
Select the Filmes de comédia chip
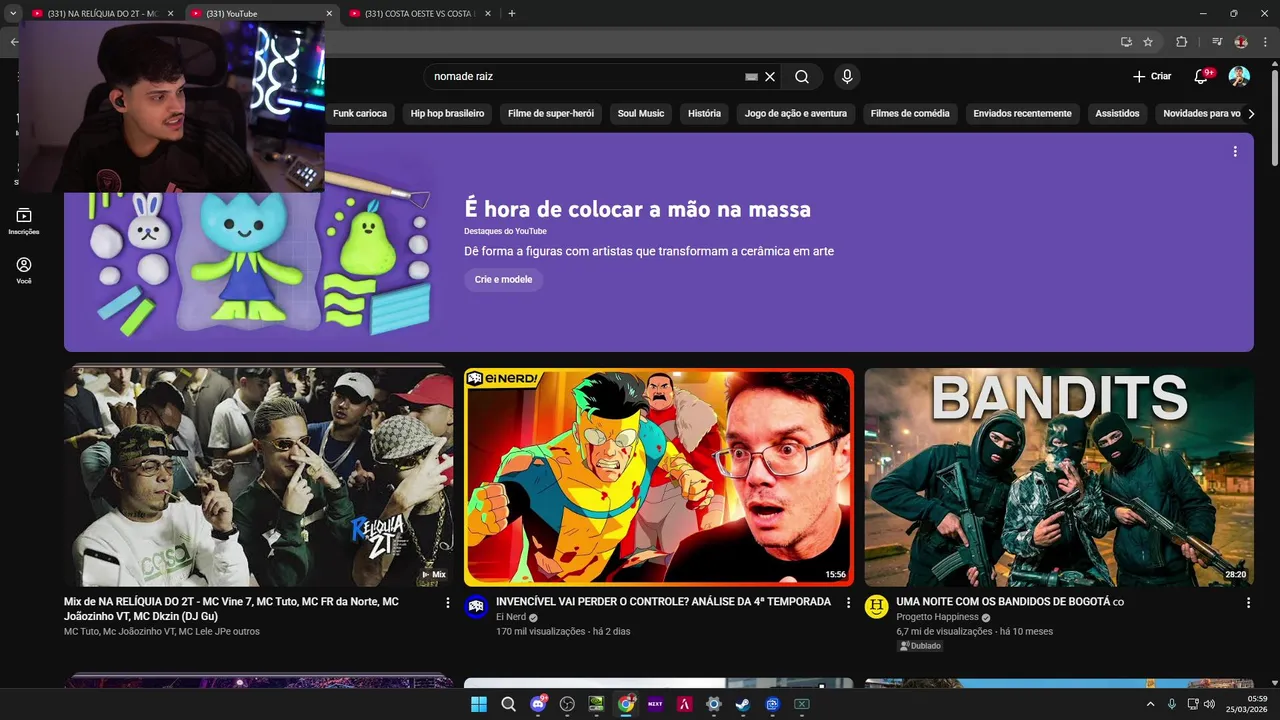(x=910, y=114)
